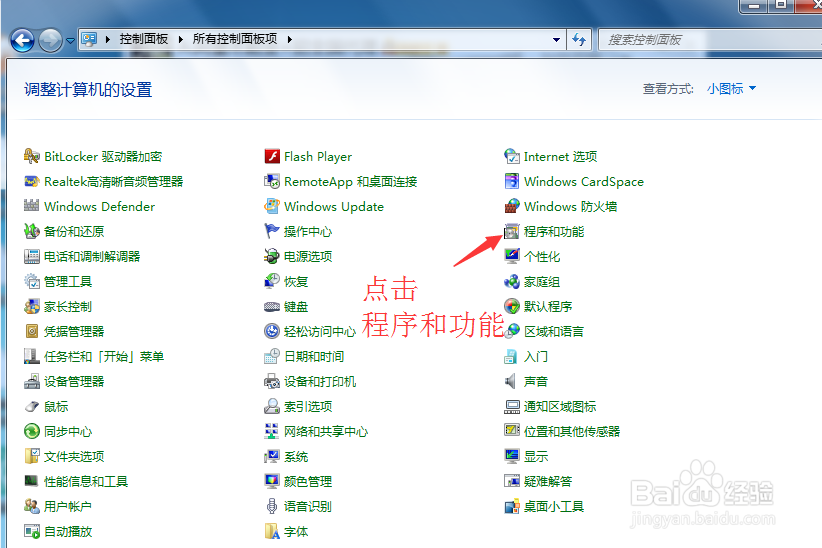
Task: Click the Realtek HD audio manager icon
Action: (32, 181)
